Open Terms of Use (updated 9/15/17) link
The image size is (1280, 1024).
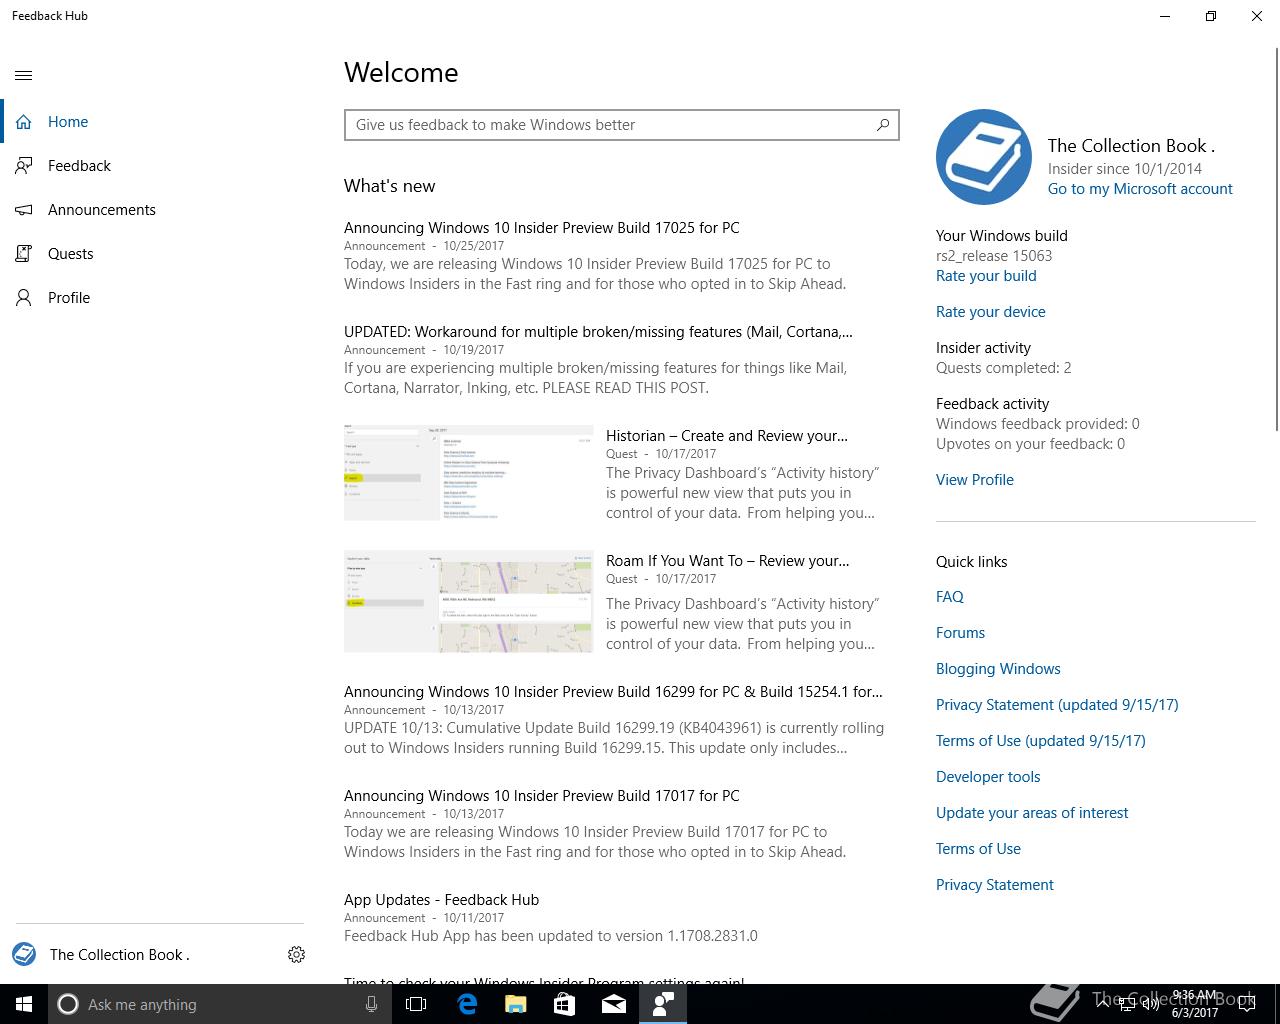coord(1041,741)
